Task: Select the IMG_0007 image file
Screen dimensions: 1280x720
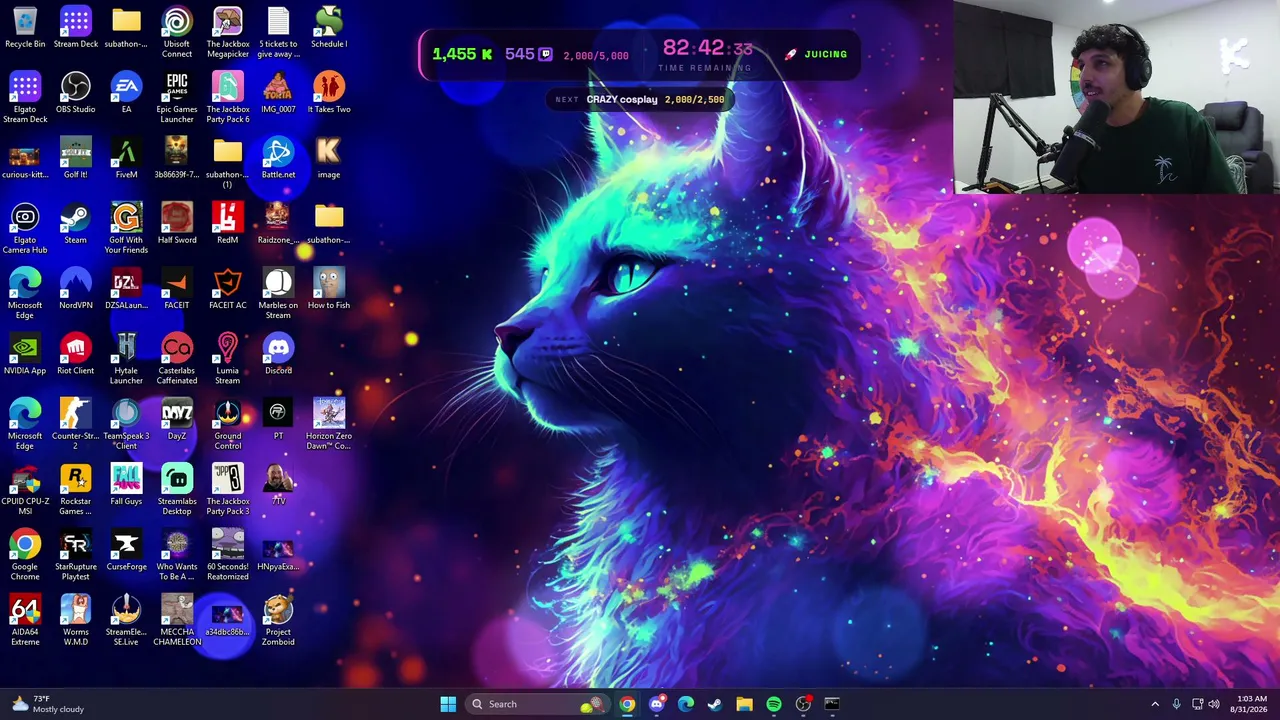Action: point(278,93)
